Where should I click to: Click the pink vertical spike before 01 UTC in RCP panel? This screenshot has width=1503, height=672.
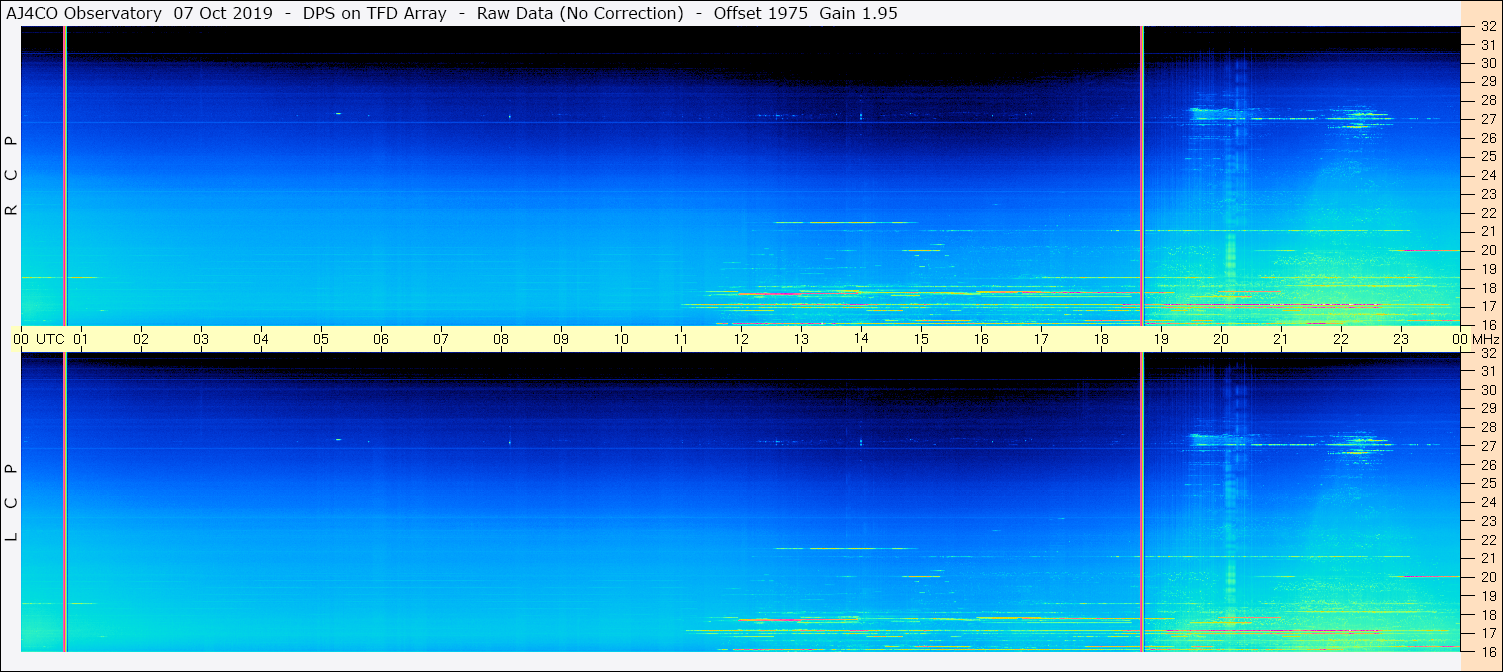(x=65, y=176)
